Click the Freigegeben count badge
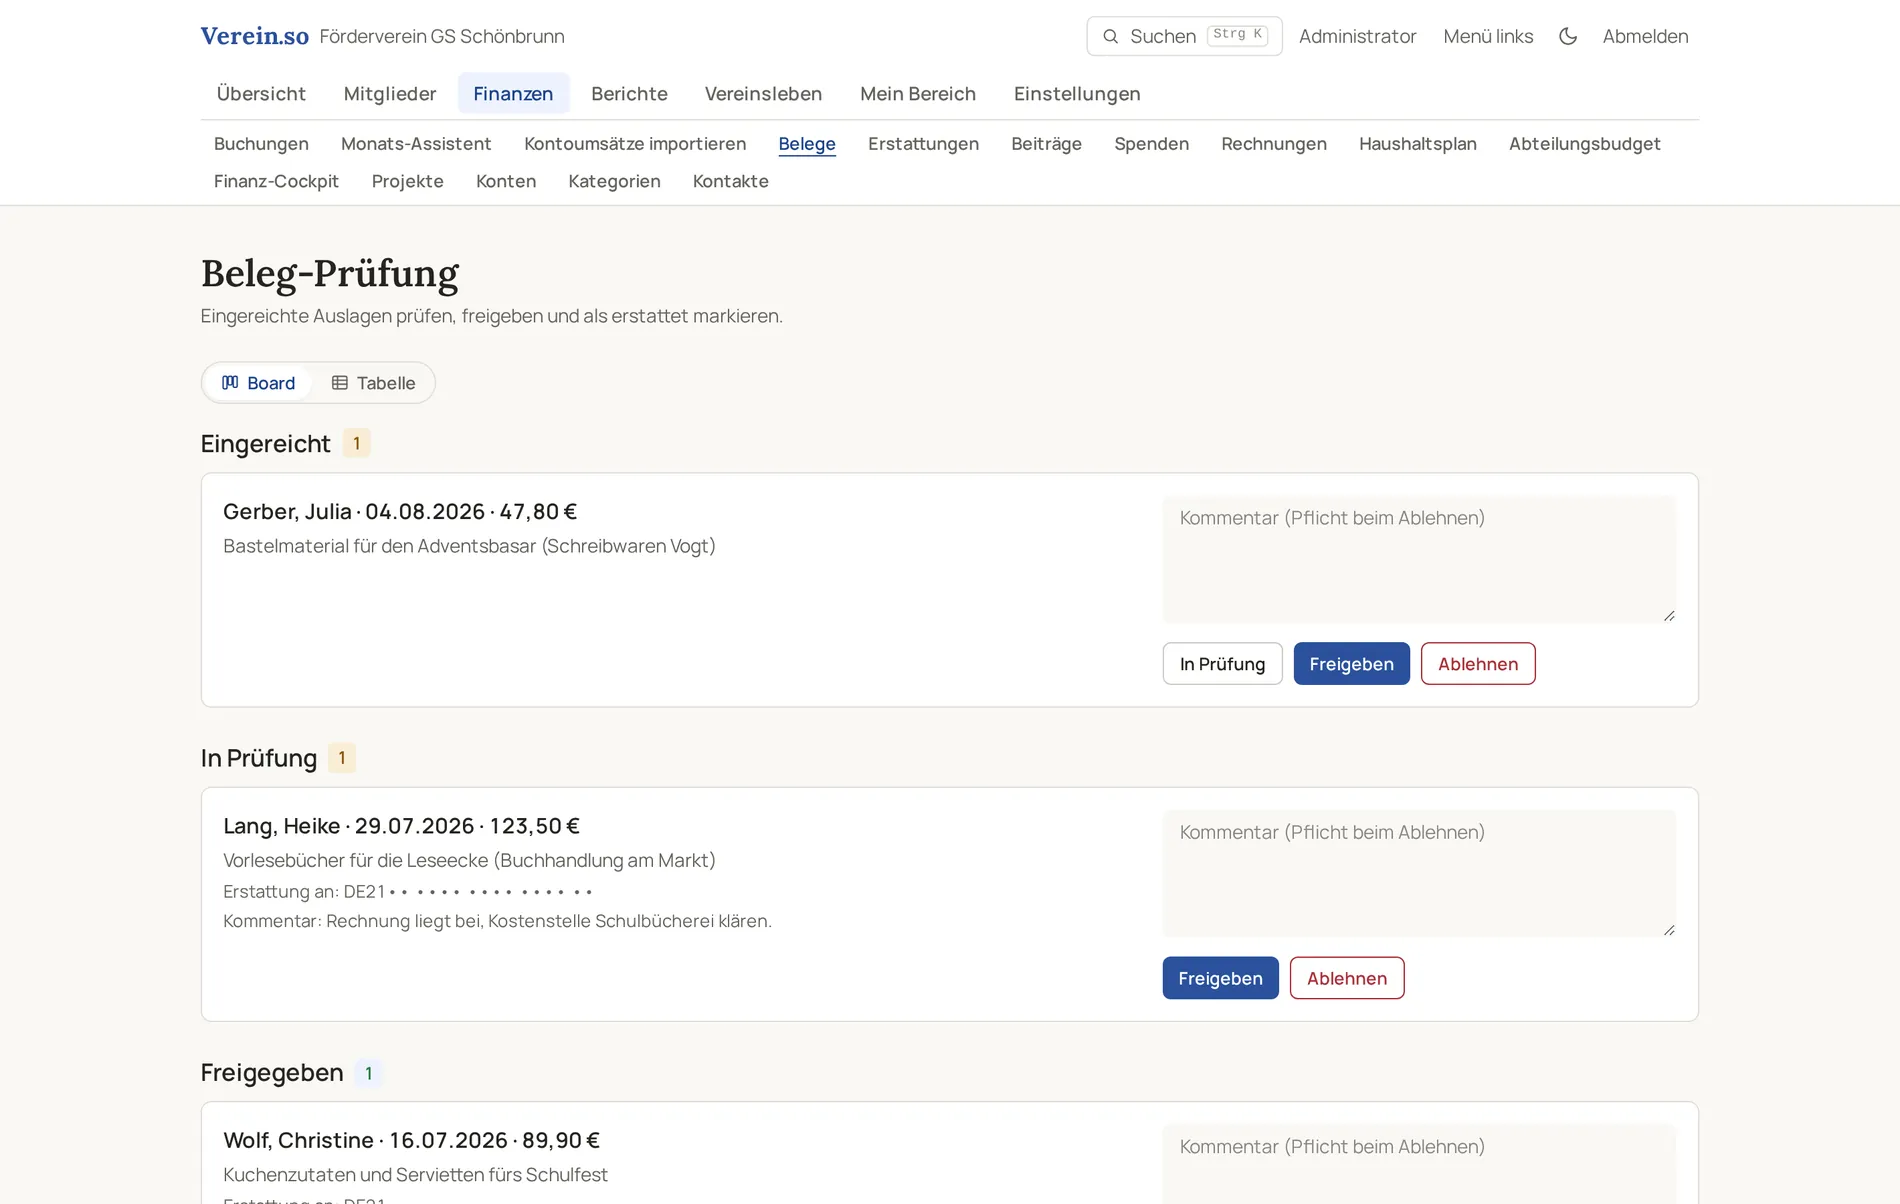Screen dimensions: 1900x1204 [x=368, y=1073]
